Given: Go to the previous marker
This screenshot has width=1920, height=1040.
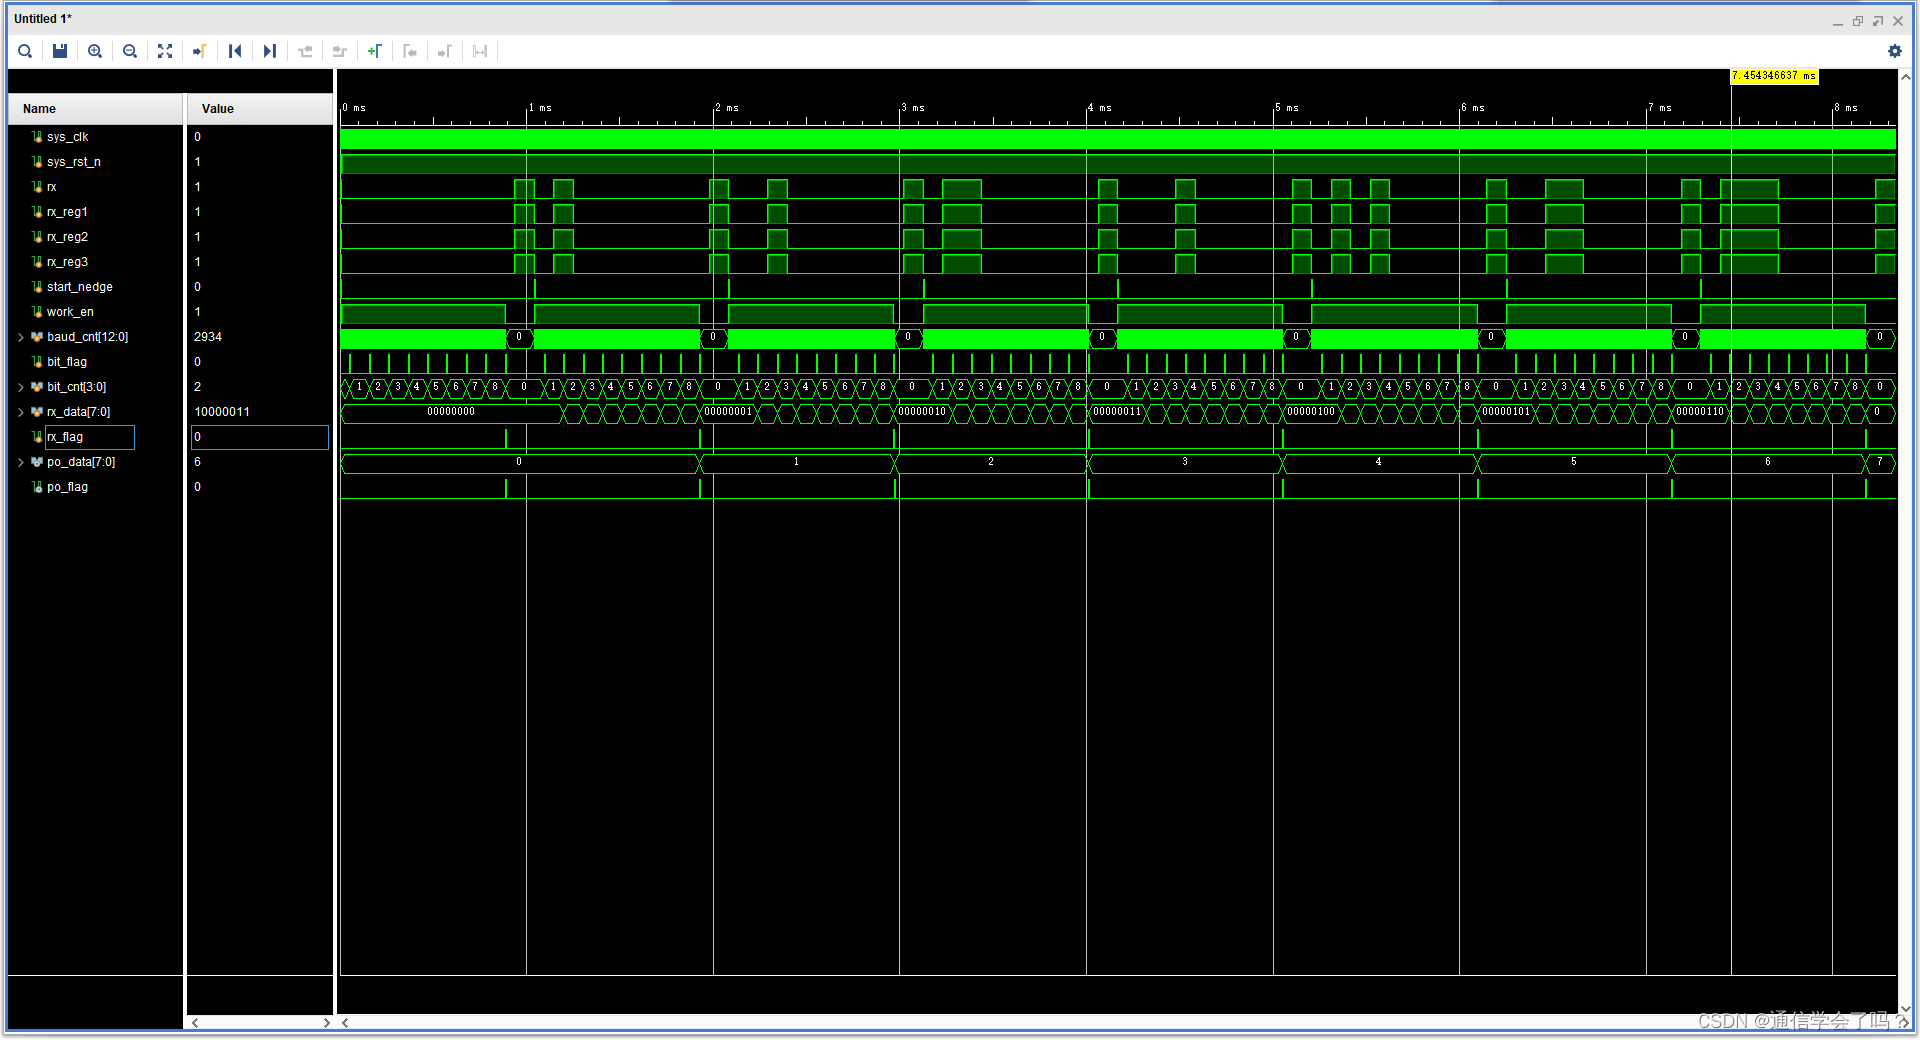Looking at the screenshot, I should [x=410, y=51].
